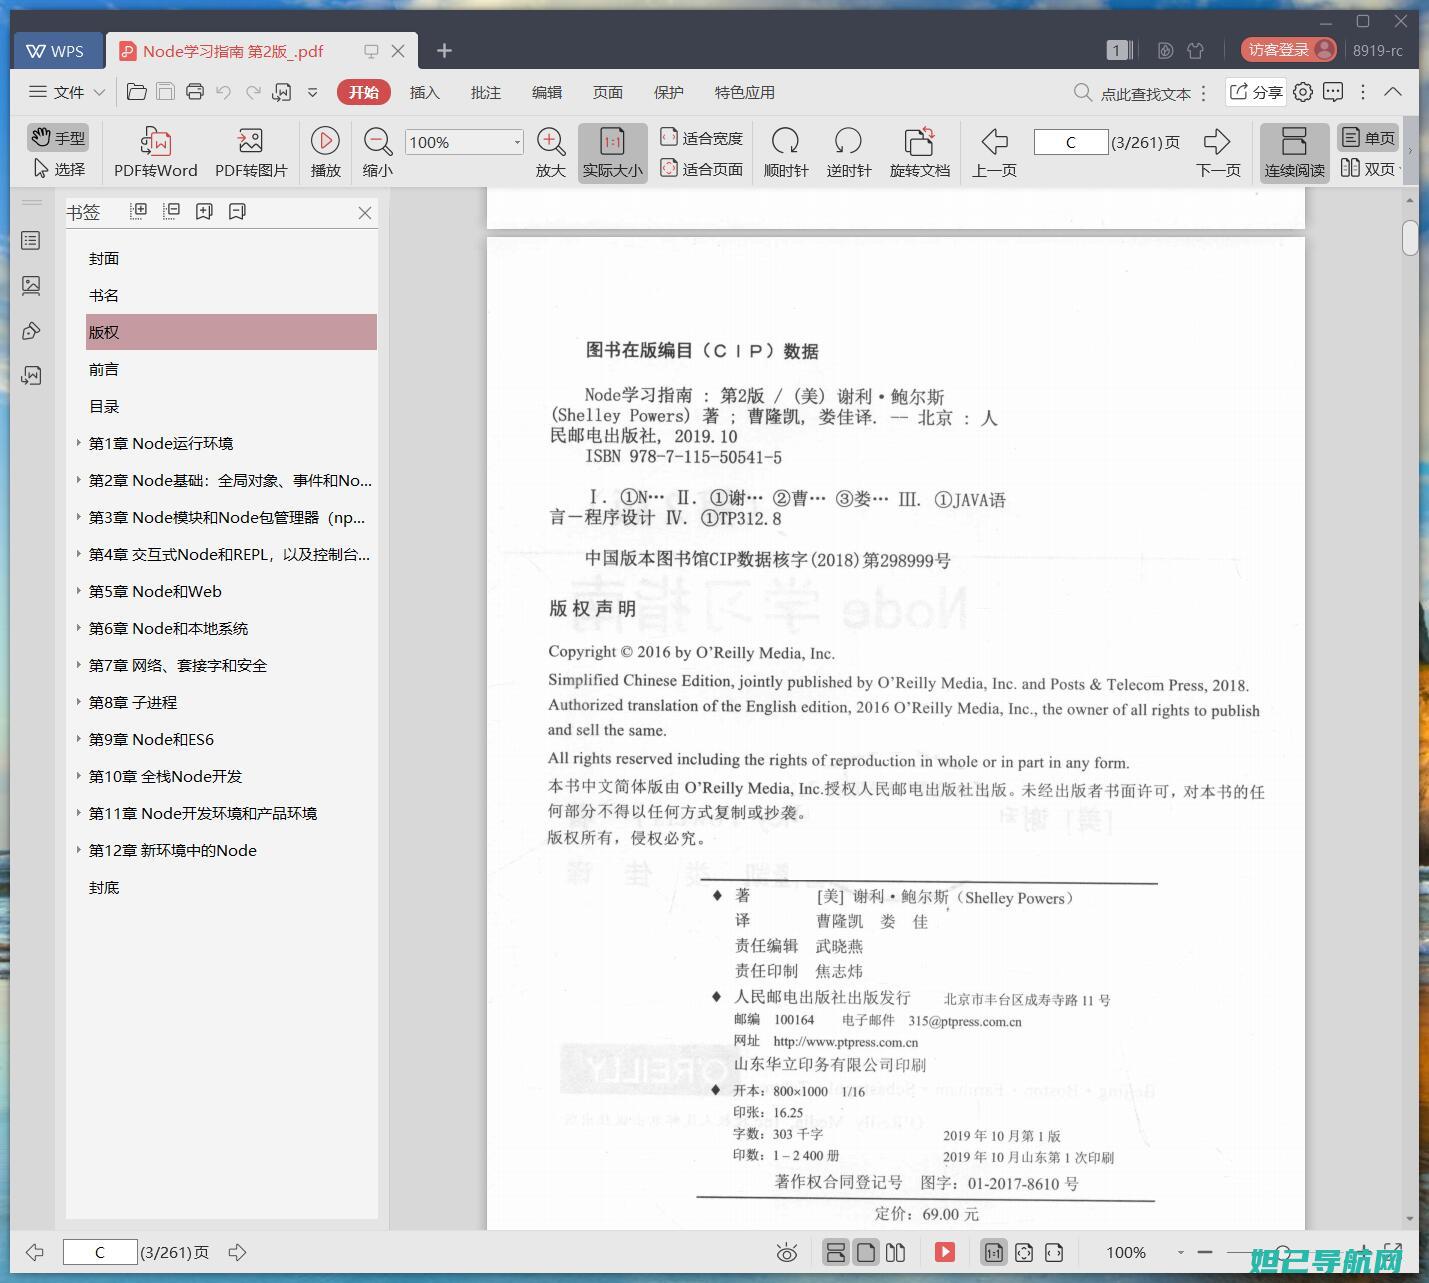Open the 特色应用 ribbon tab
Screen dimensions: 1429x1283
pos(744,92)
